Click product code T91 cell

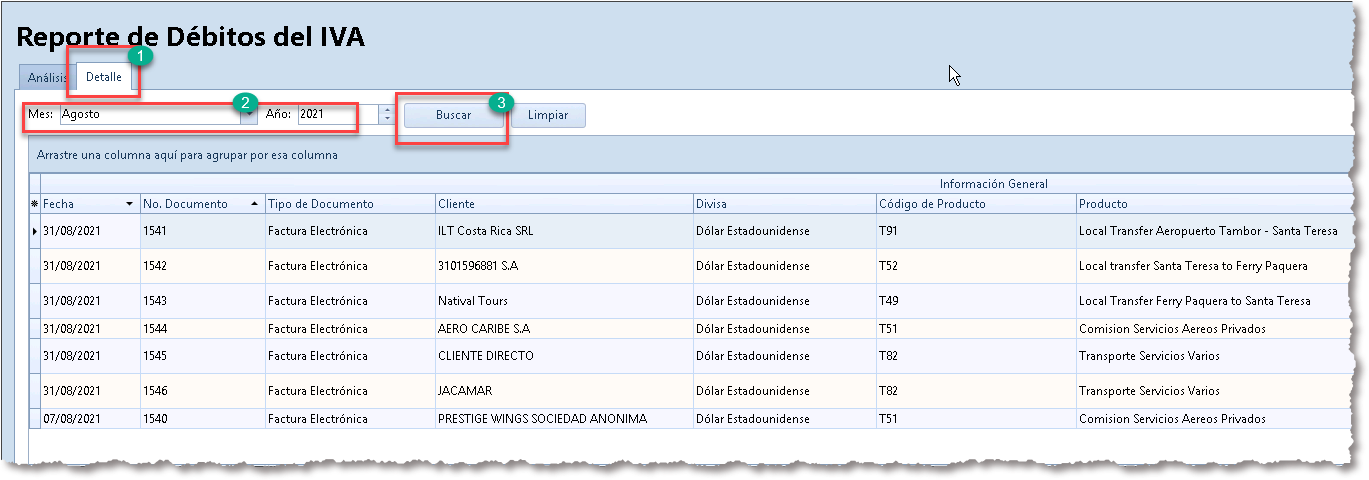976,231
